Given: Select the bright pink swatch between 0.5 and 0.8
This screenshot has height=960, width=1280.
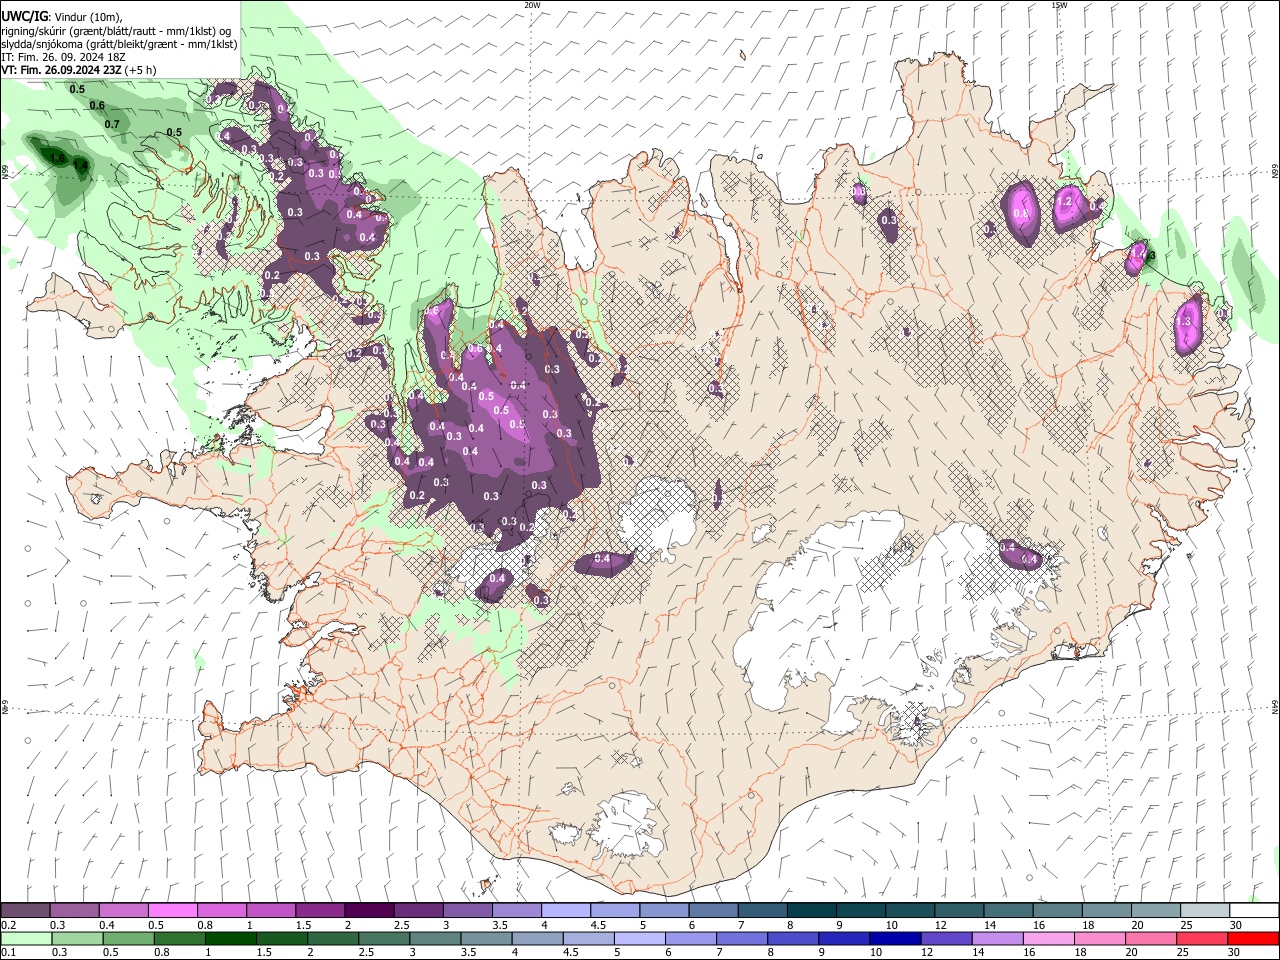Looking at the screenshot, I should click(x=172, y=911).
